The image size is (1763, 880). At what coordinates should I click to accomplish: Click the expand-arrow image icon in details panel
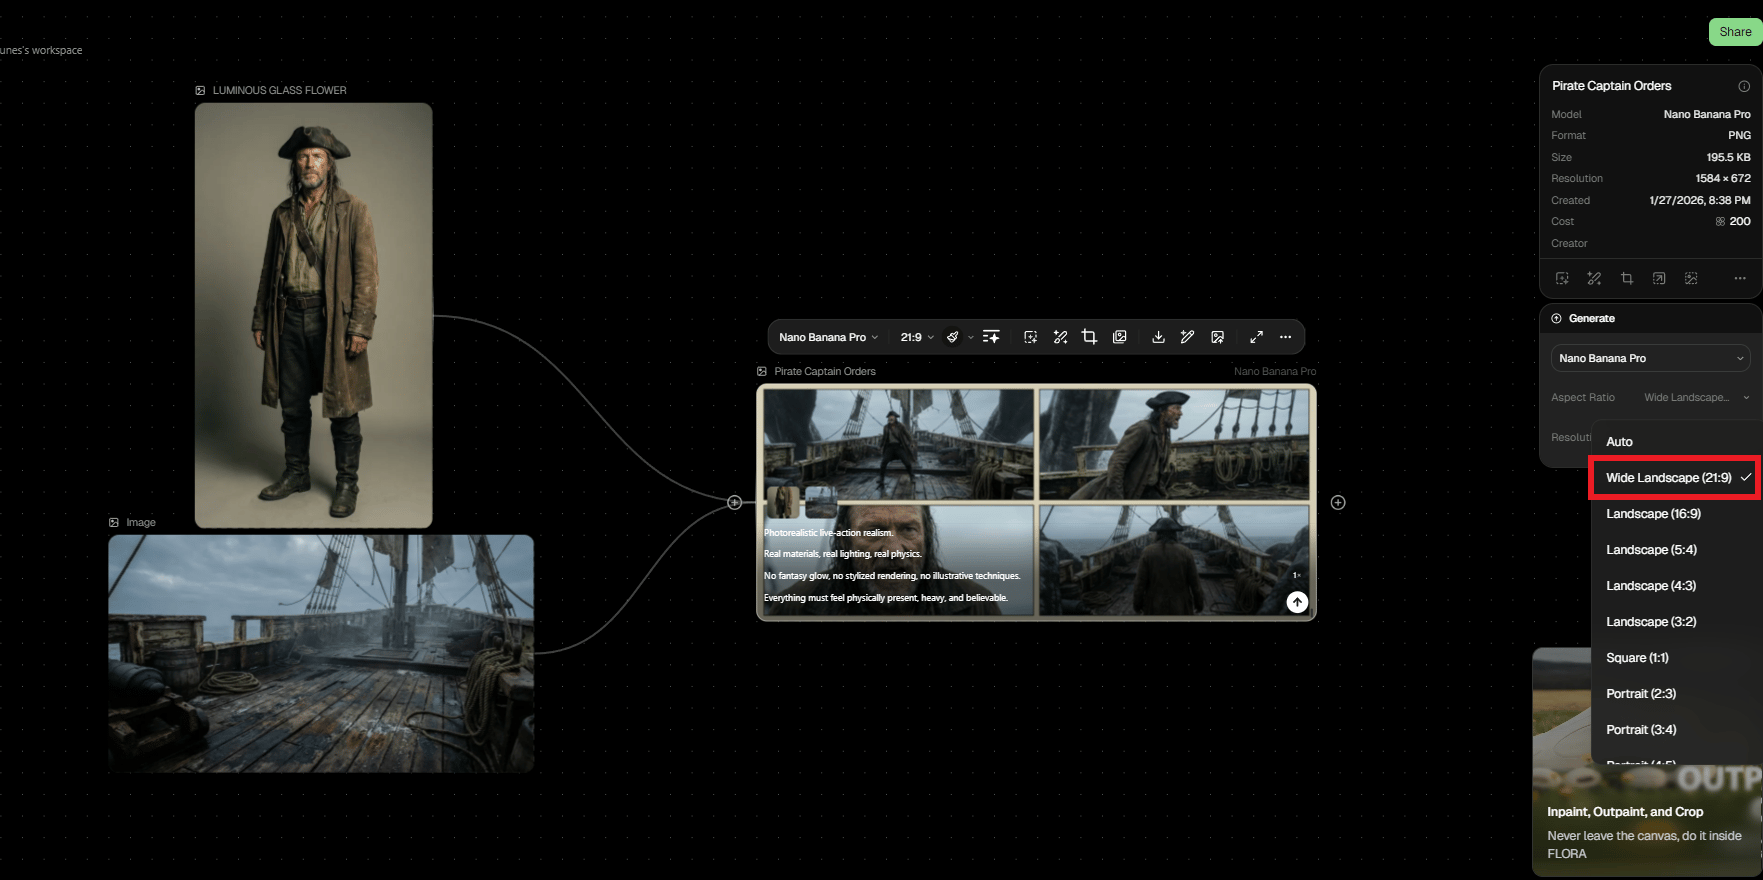click(x=1659, y=278)
